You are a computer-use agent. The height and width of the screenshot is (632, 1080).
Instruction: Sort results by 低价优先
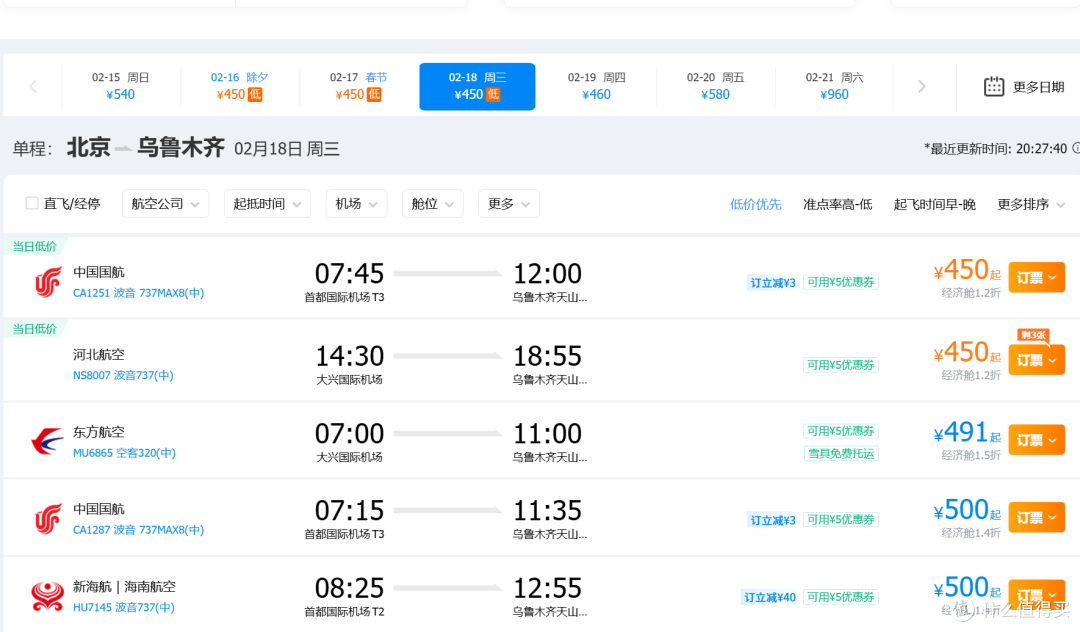(756, 204)
